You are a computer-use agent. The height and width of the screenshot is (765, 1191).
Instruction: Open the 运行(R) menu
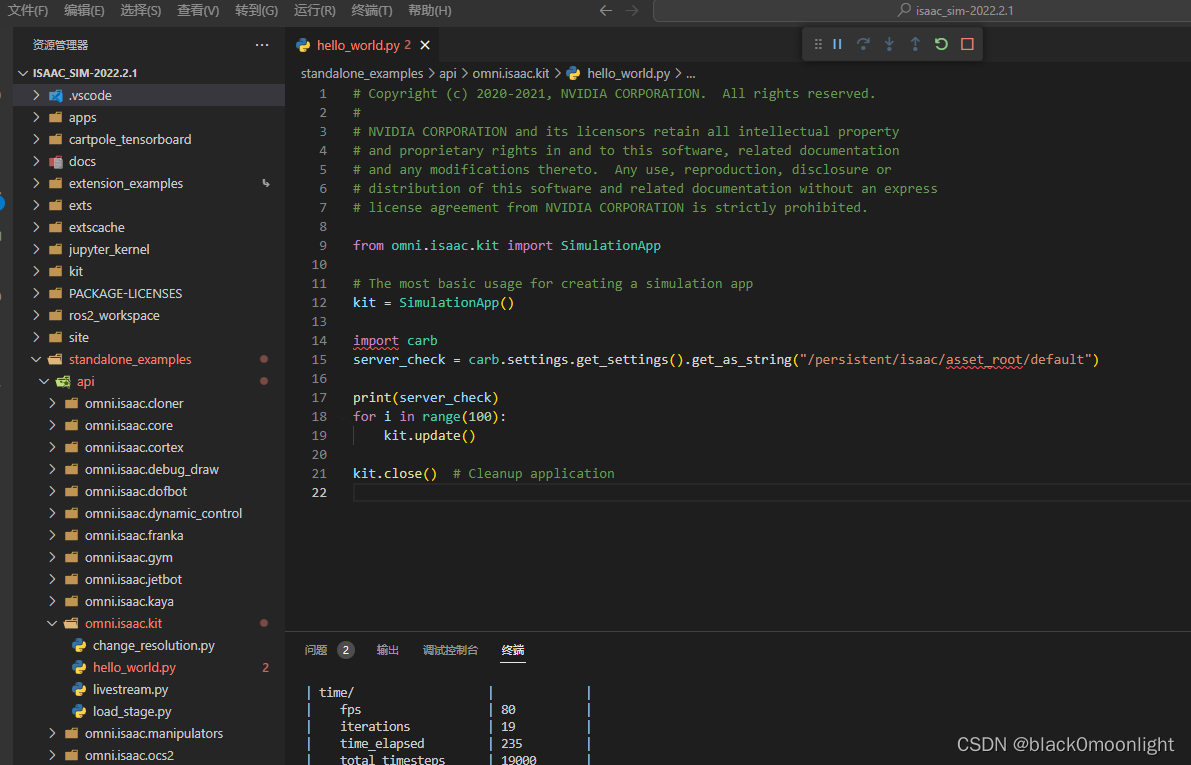(x=315, y=11)
